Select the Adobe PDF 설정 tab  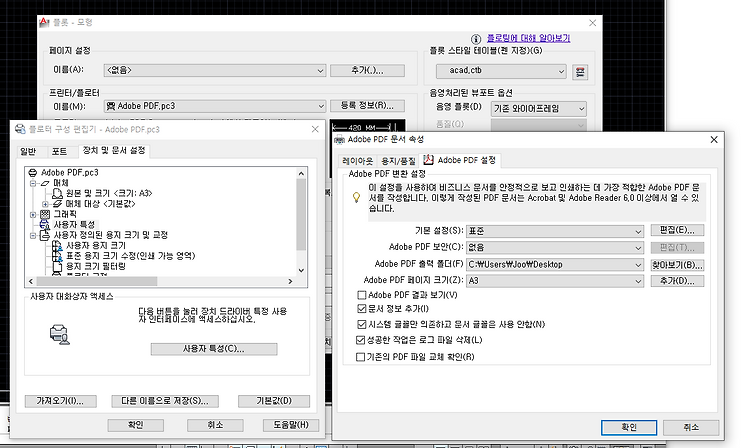(460, 160)
